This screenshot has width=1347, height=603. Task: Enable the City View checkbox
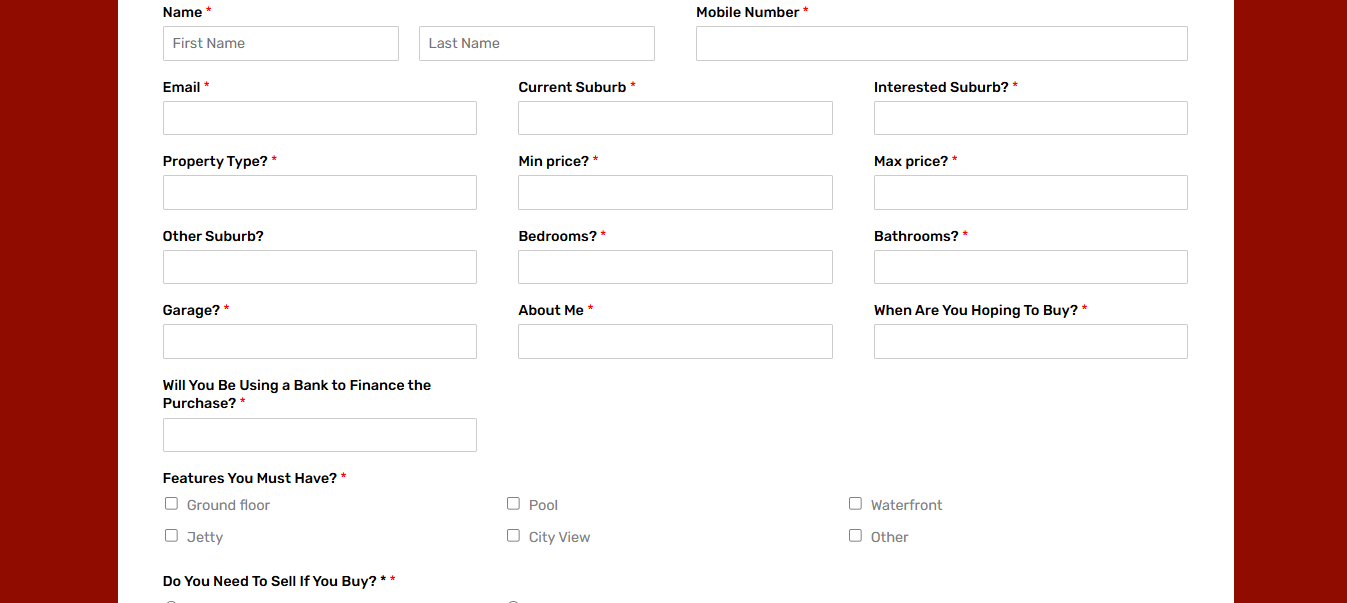coord(513,535)
